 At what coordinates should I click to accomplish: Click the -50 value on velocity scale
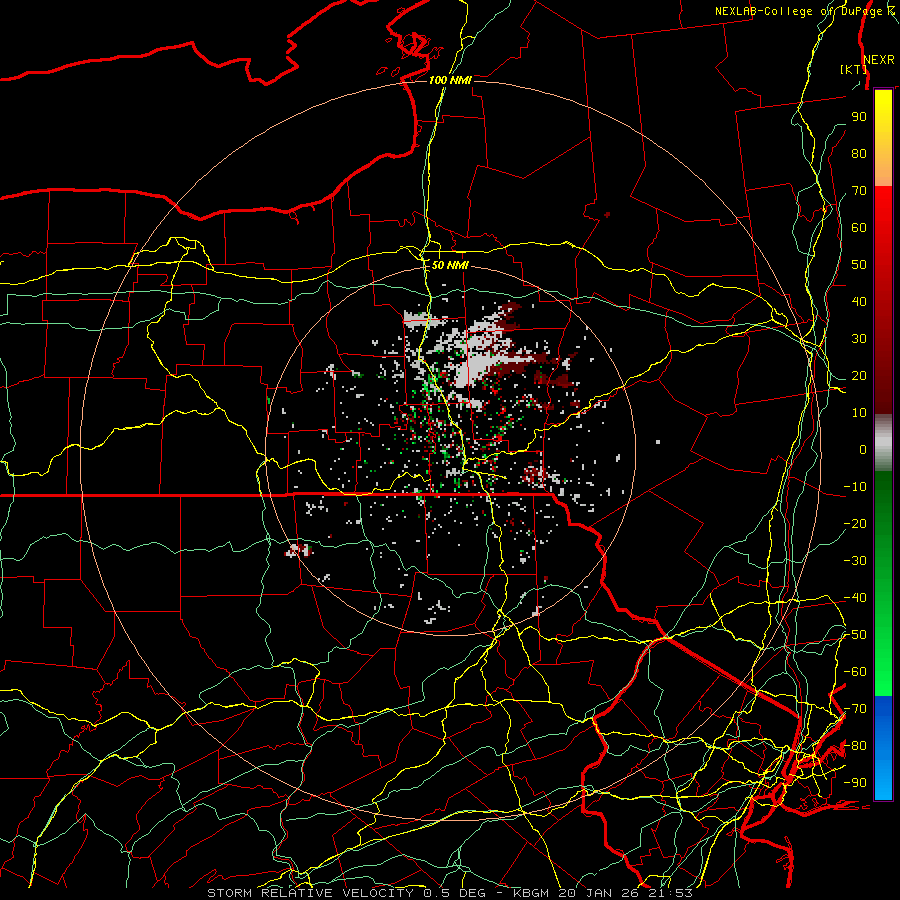click(855, 634)
